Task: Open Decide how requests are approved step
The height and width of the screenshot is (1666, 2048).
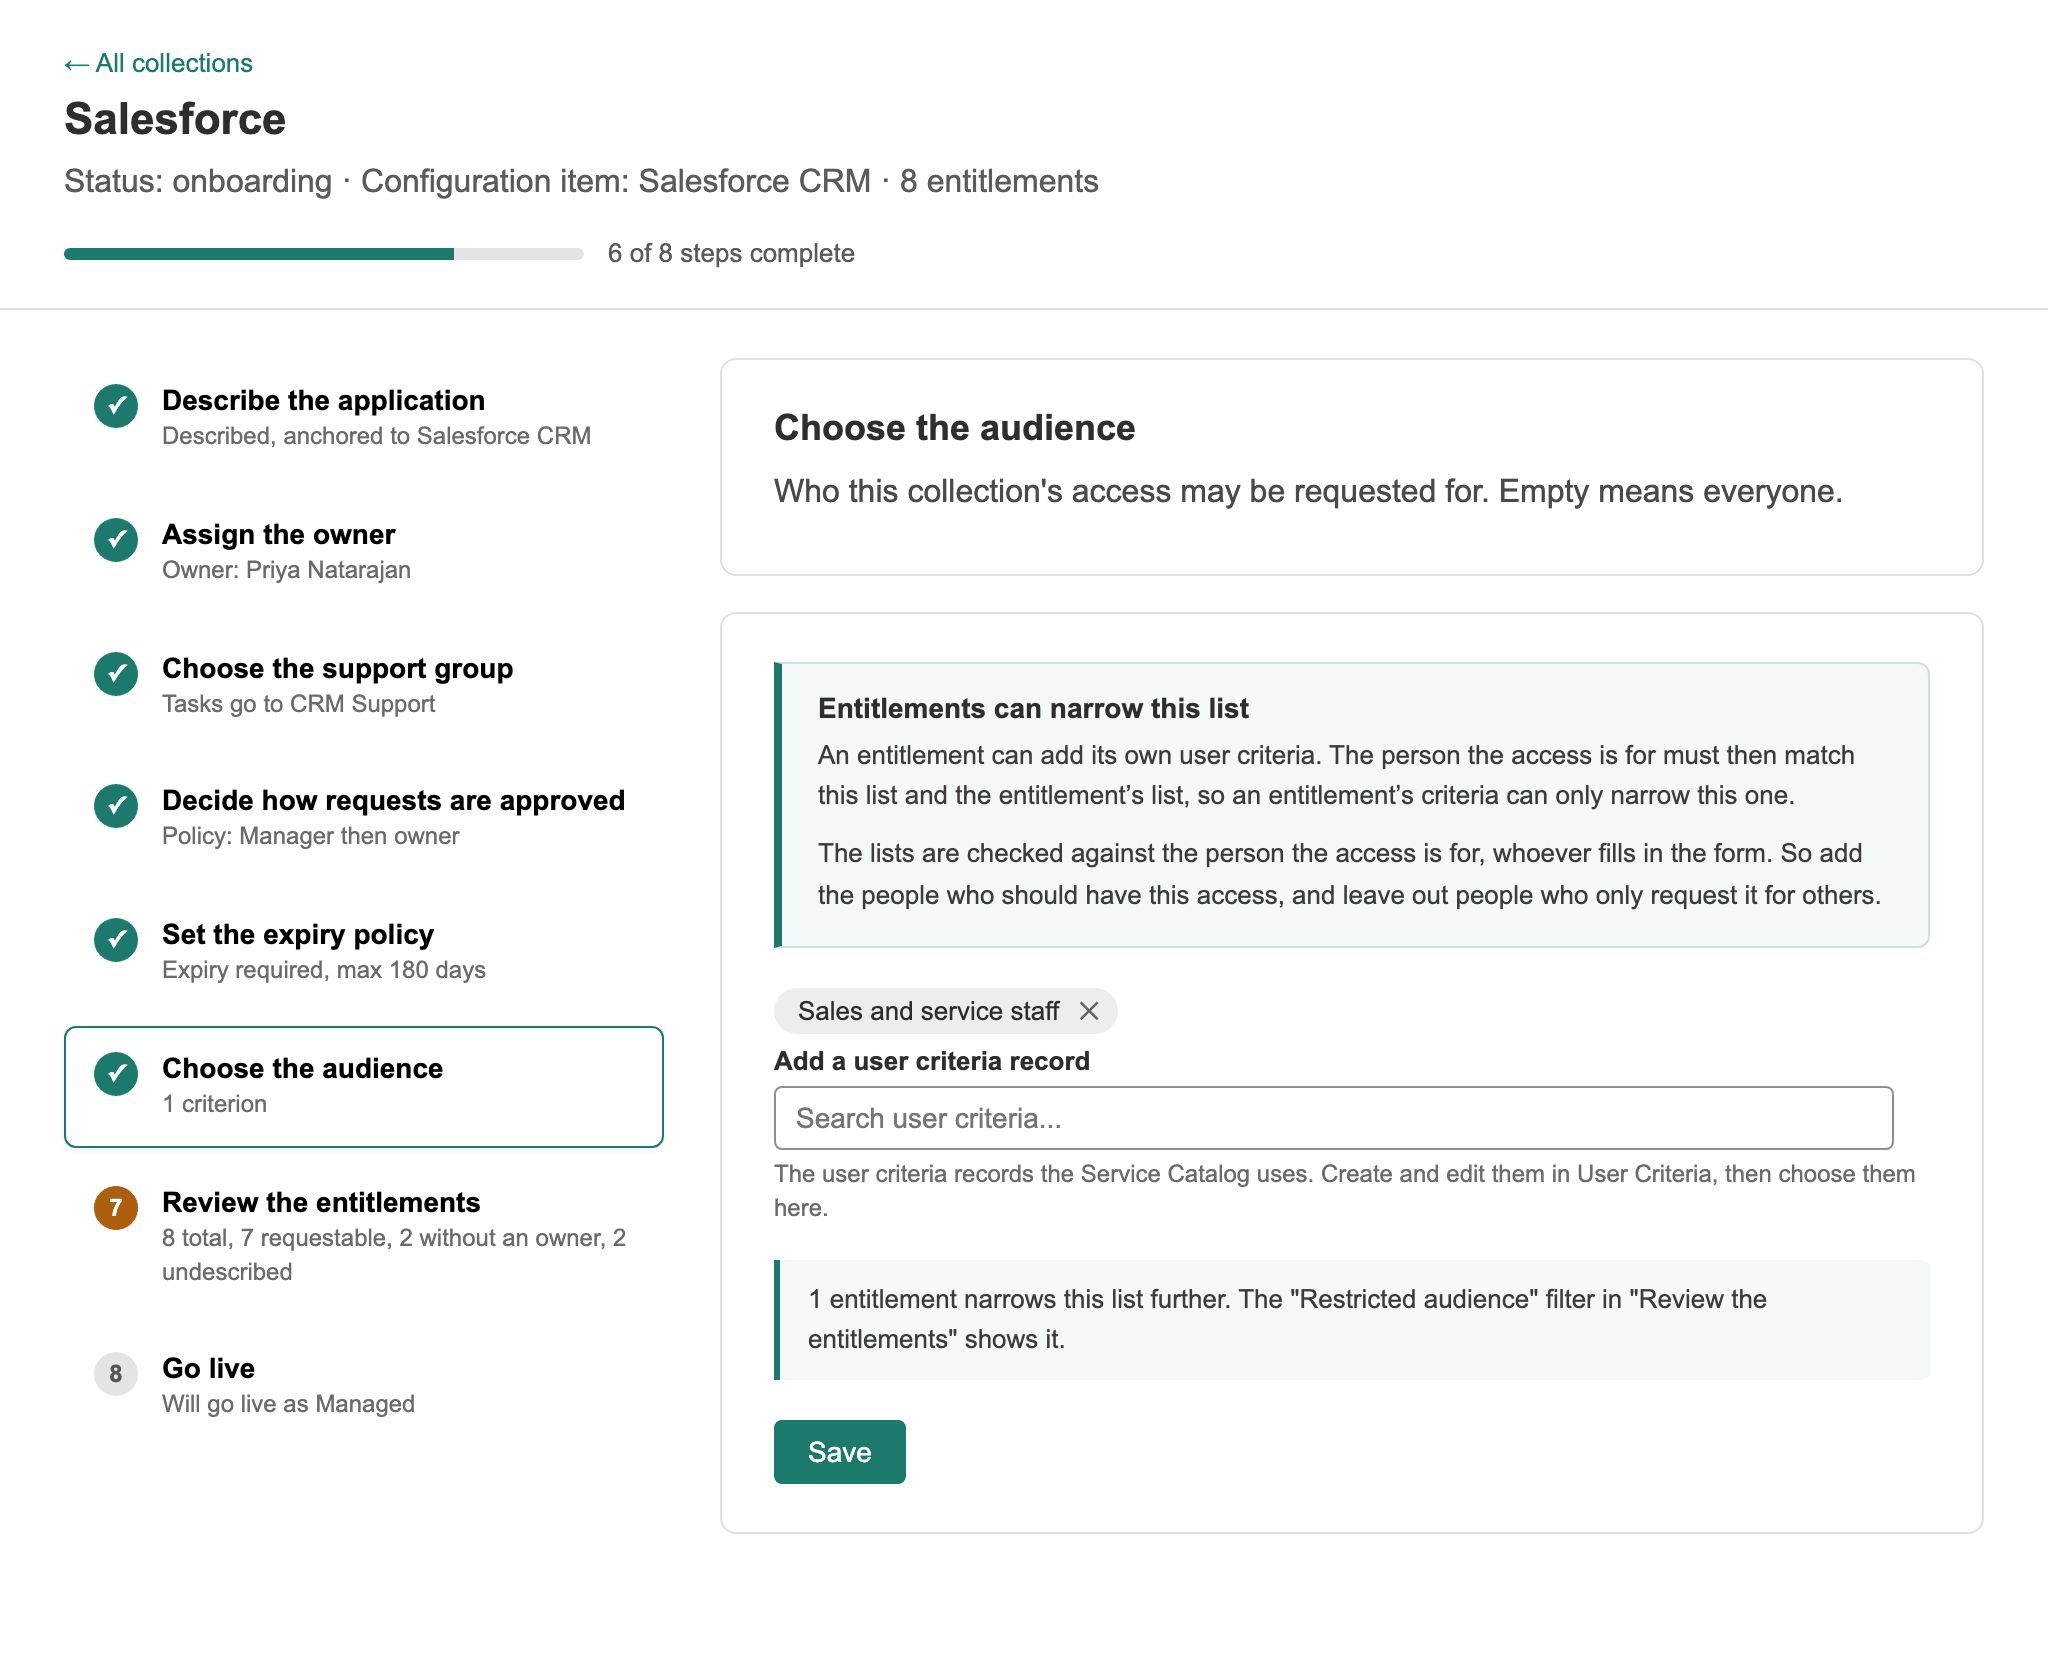Action: [x=364, y=817]
